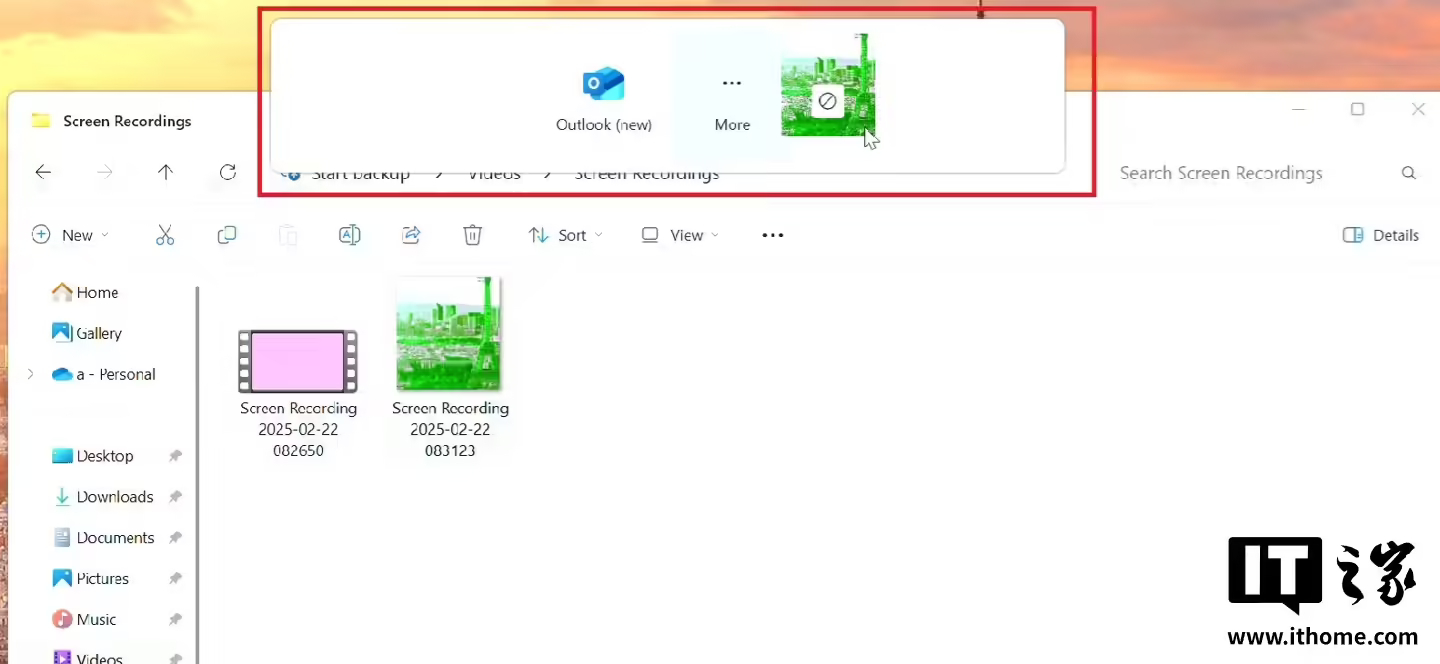Click the Delete trash icon
The height and width of the screenshot is (664, 1440).
point(473,235)
